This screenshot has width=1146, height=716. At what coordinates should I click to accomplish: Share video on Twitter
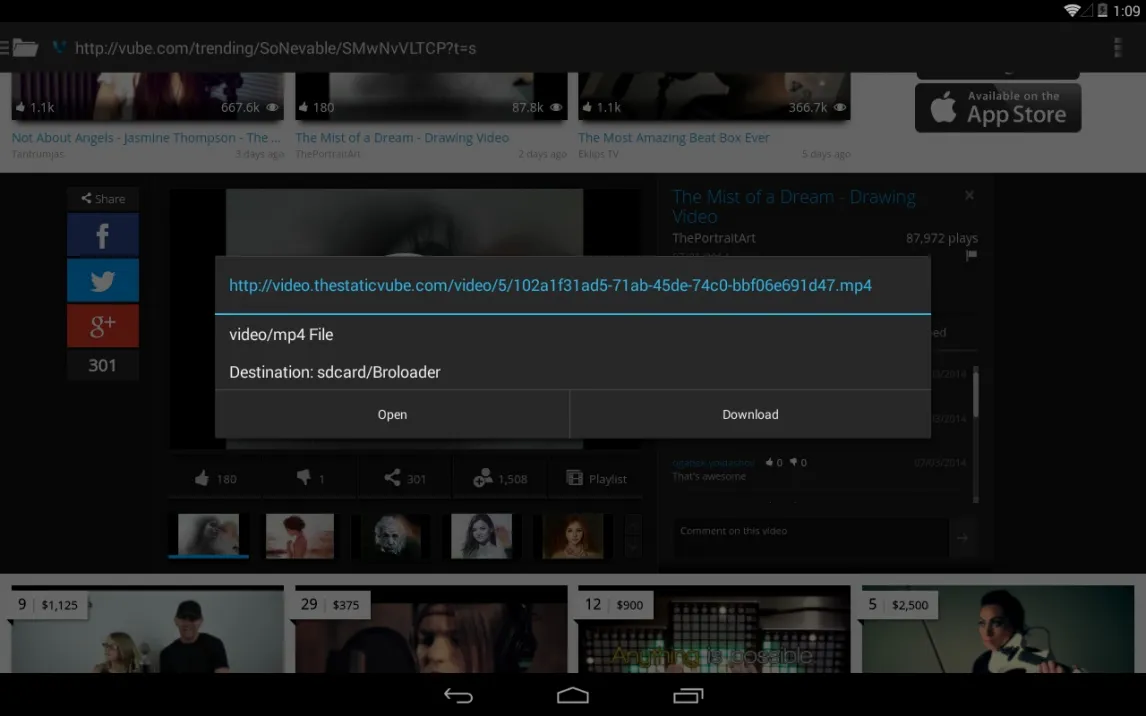point(103,281)
